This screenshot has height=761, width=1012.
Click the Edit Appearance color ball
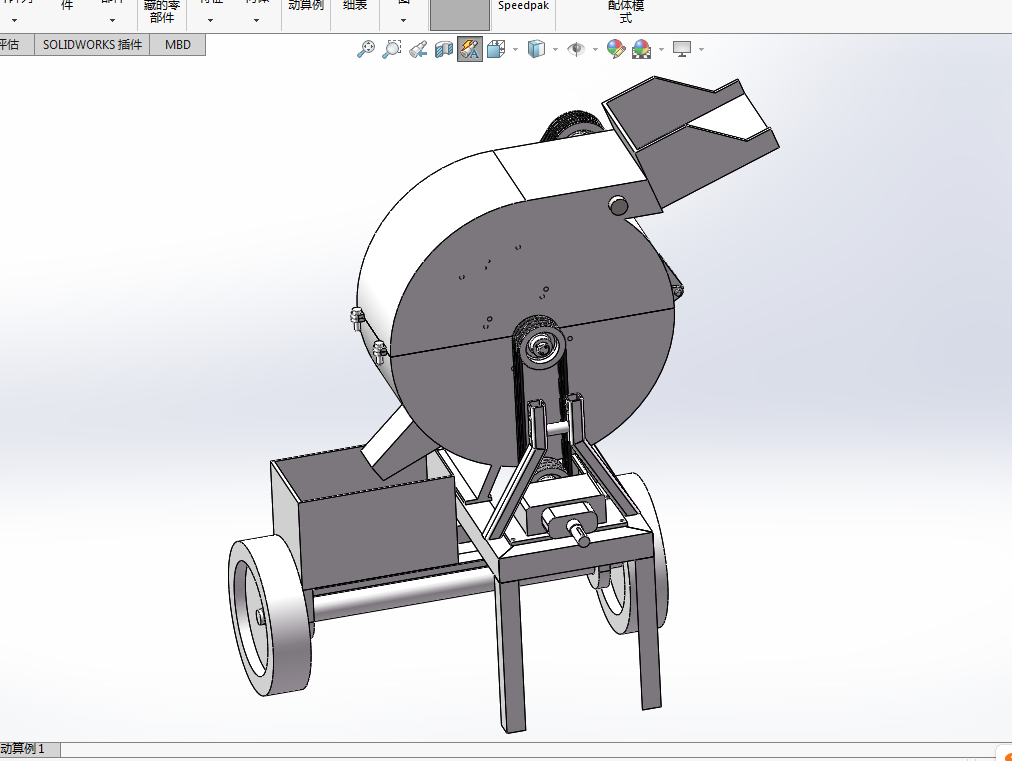pyautogui.click(x=616, y=49)
